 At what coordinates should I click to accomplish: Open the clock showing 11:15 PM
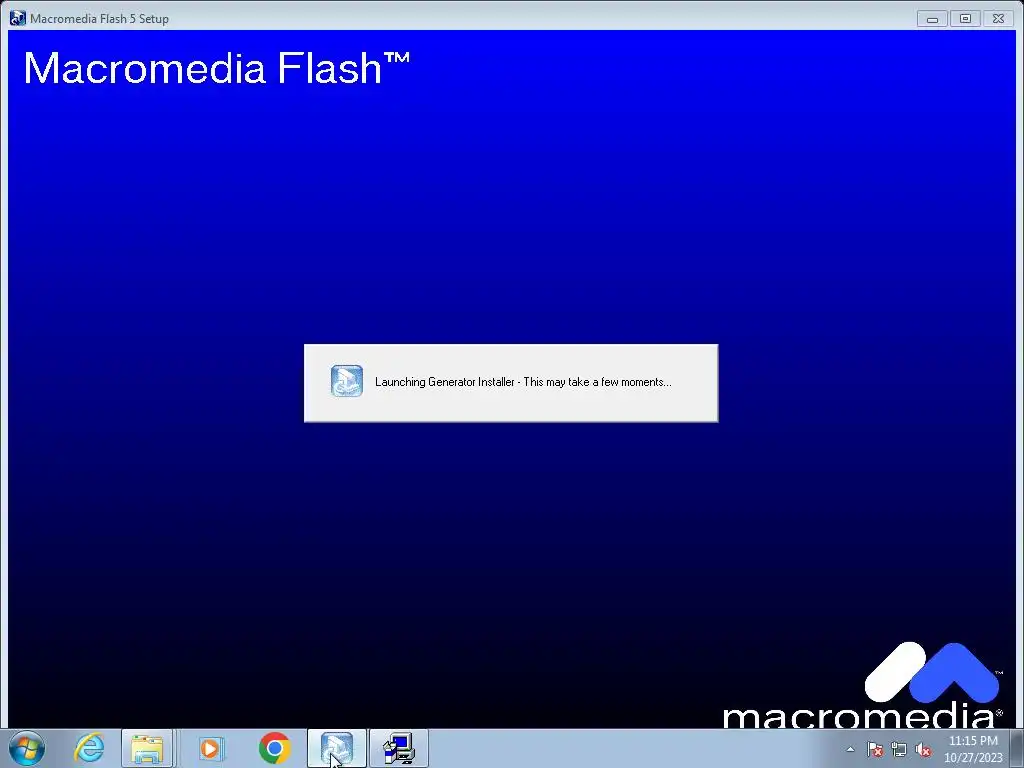tap(973, 749)
